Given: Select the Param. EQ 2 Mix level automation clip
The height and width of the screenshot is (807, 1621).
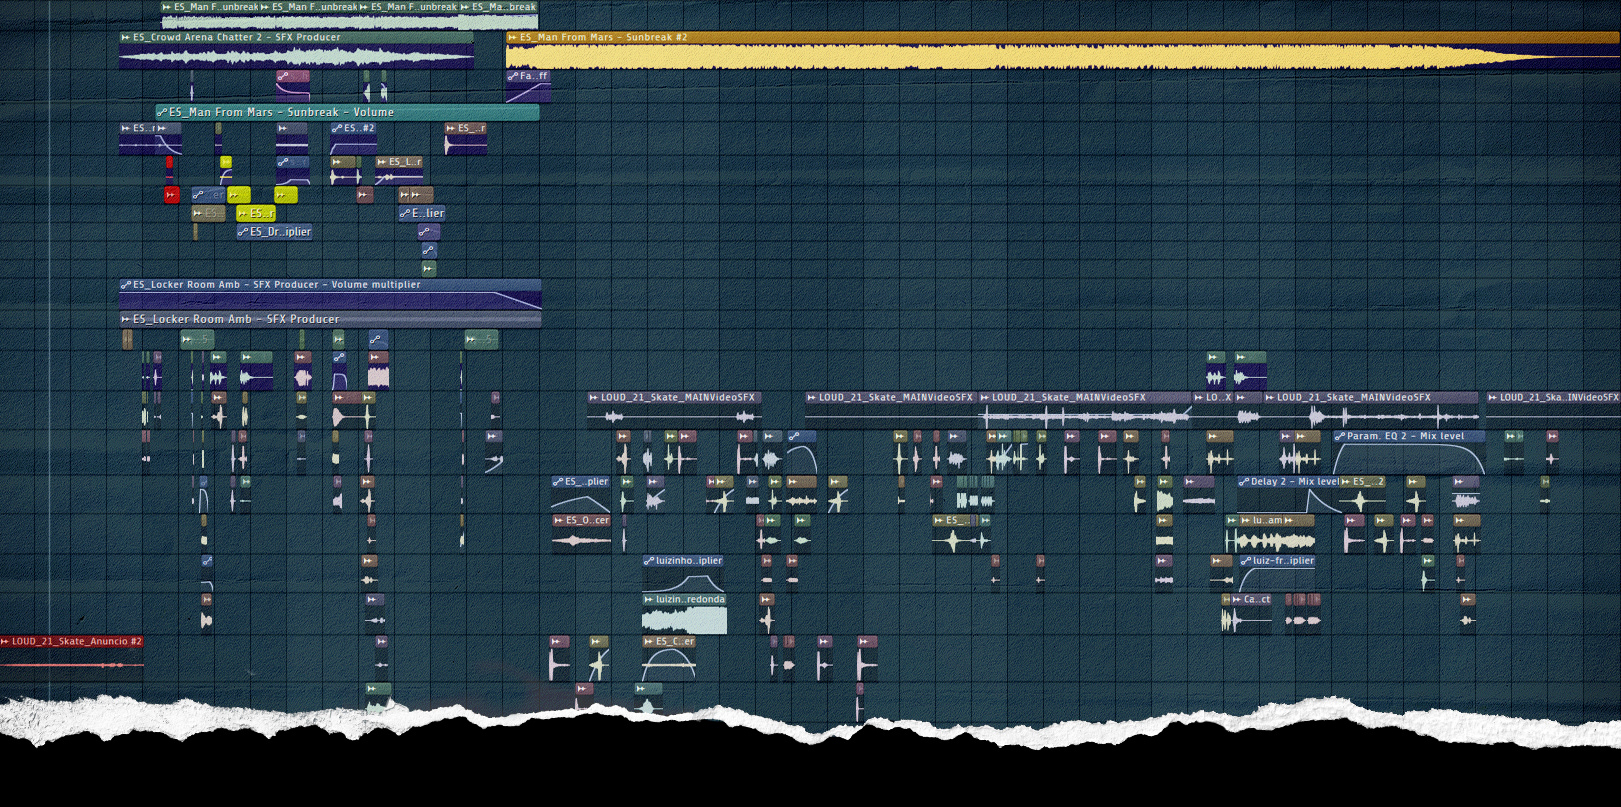Looking at the screenshot, I should (x=1409, y=452).
